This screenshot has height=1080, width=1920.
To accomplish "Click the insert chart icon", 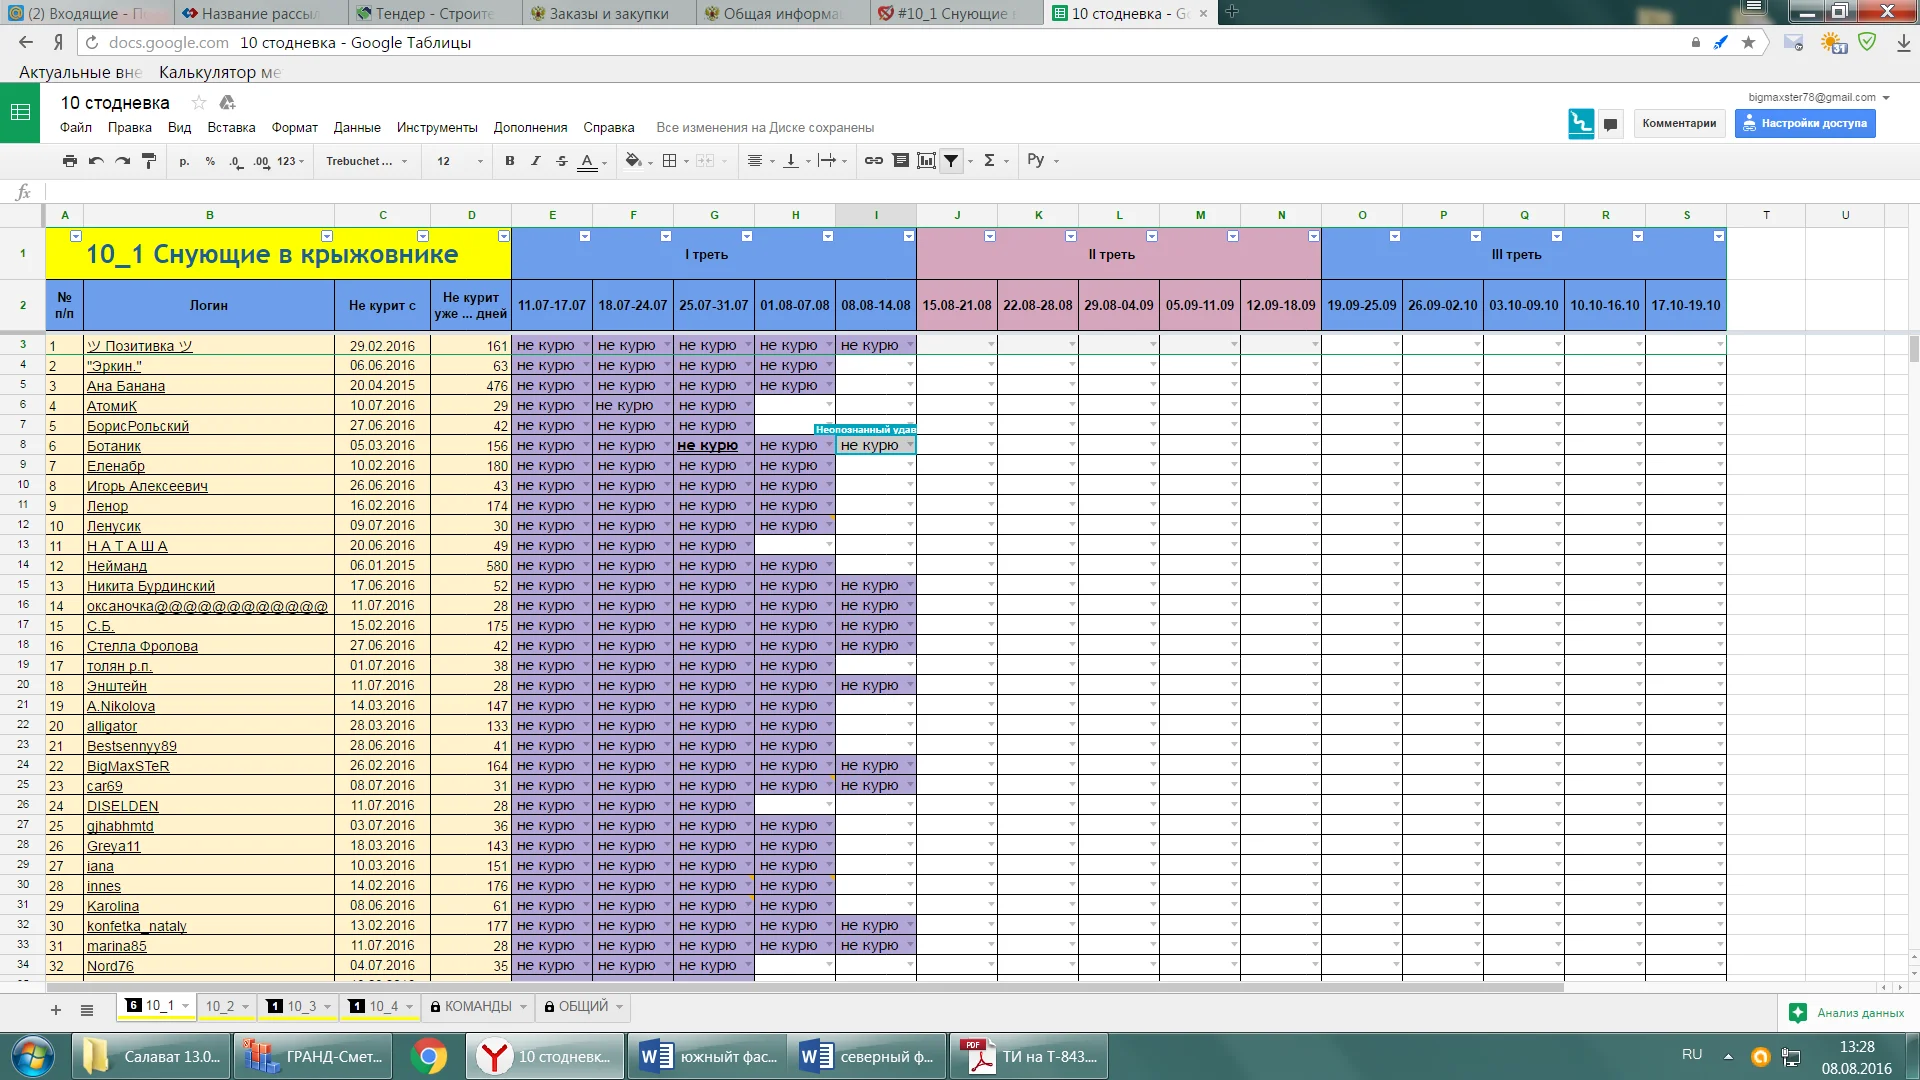I will [x=926, y=161].
